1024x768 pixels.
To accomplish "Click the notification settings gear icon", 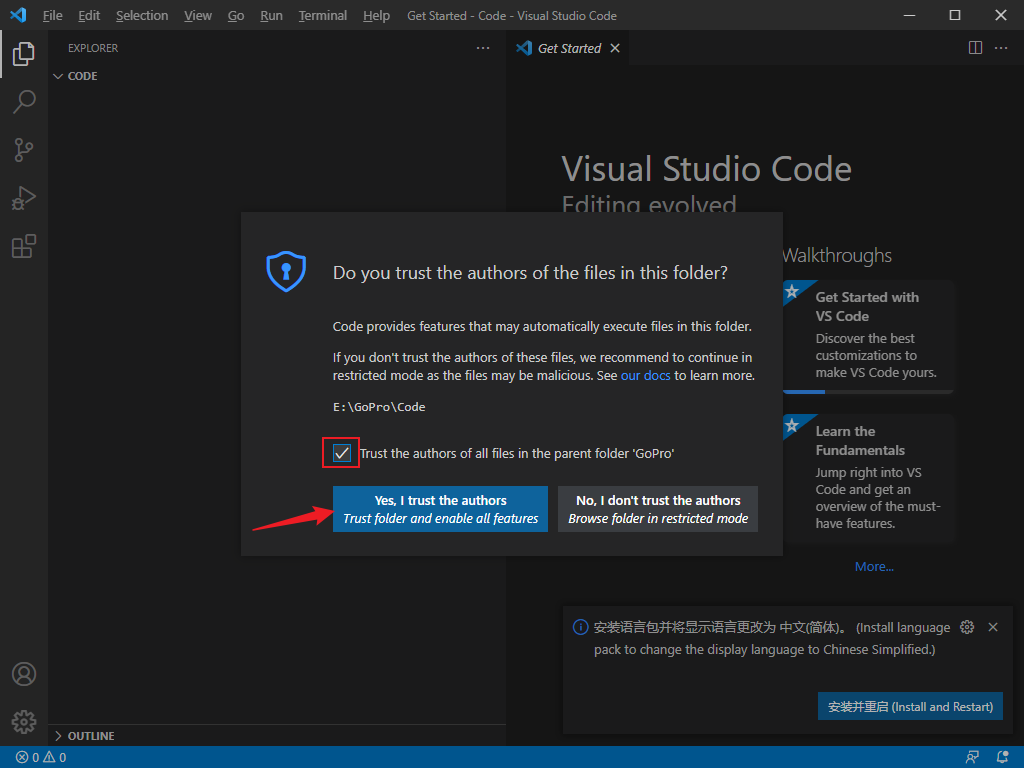I will 966,627.
